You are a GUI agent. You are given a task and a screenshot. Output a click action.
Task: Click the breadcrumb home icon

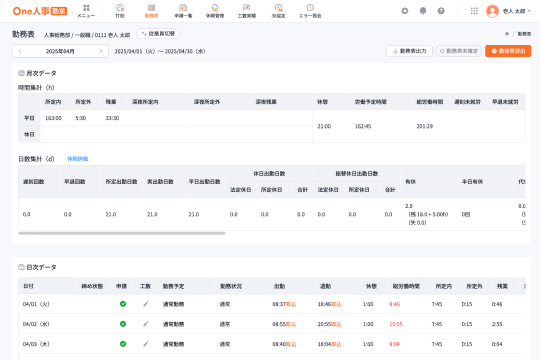click(507, 34)
